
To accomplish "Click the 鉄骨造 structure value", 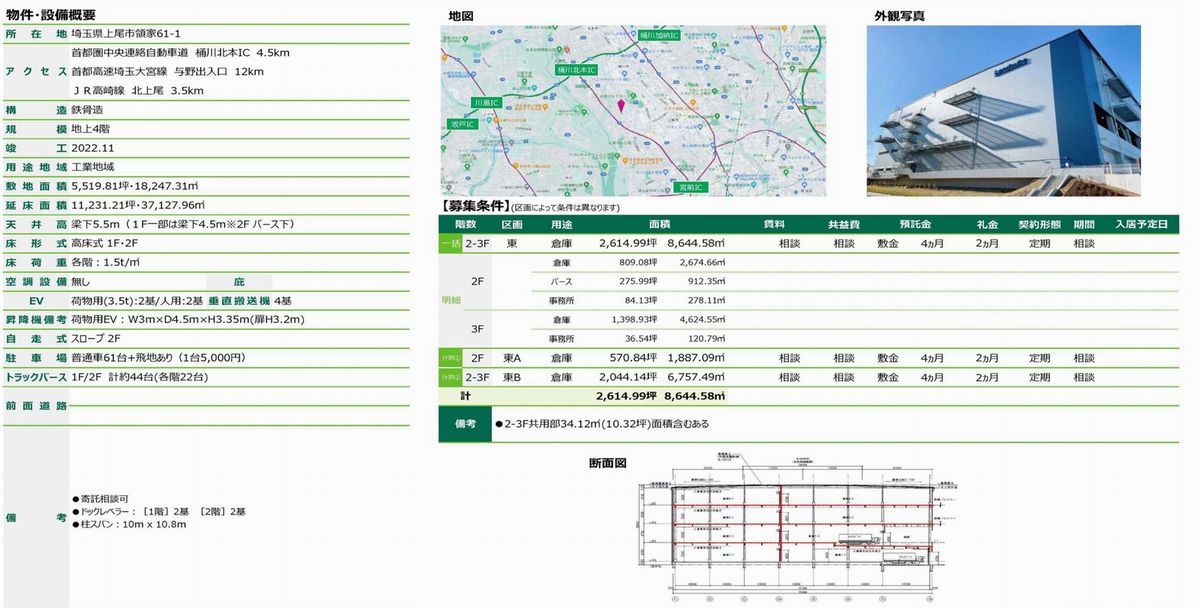I will (x=88, y=110).
